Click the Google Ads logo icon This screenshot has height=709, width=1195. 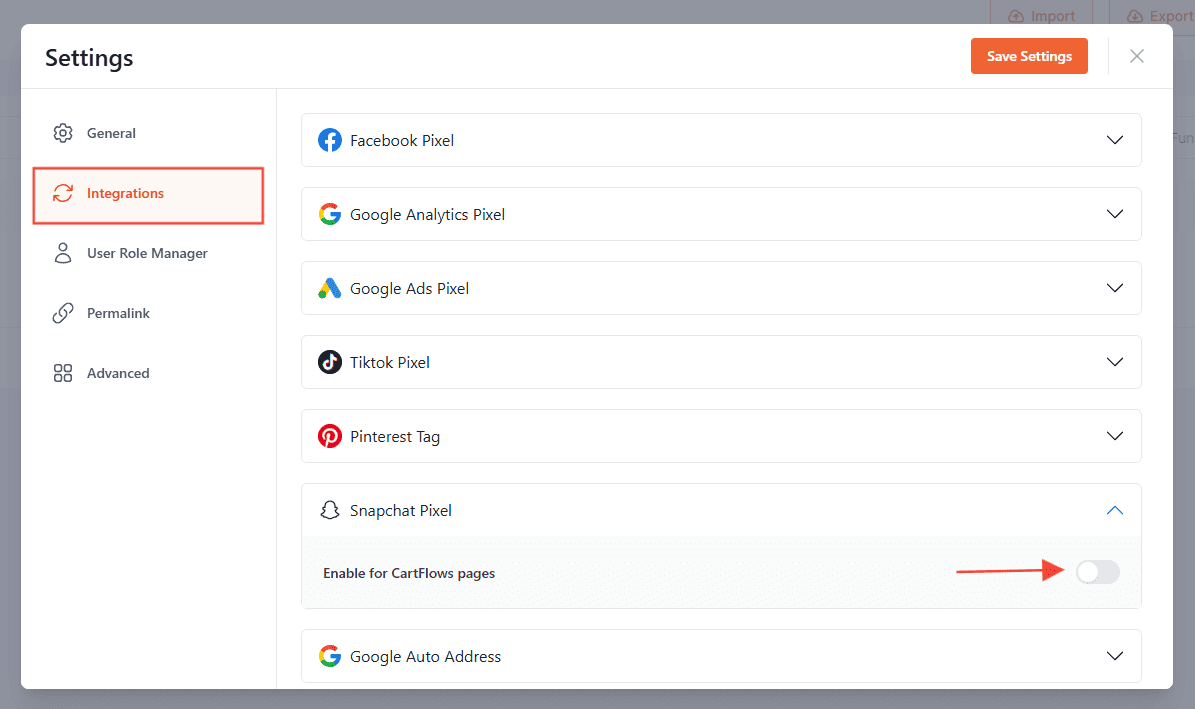tap(330, 288)
